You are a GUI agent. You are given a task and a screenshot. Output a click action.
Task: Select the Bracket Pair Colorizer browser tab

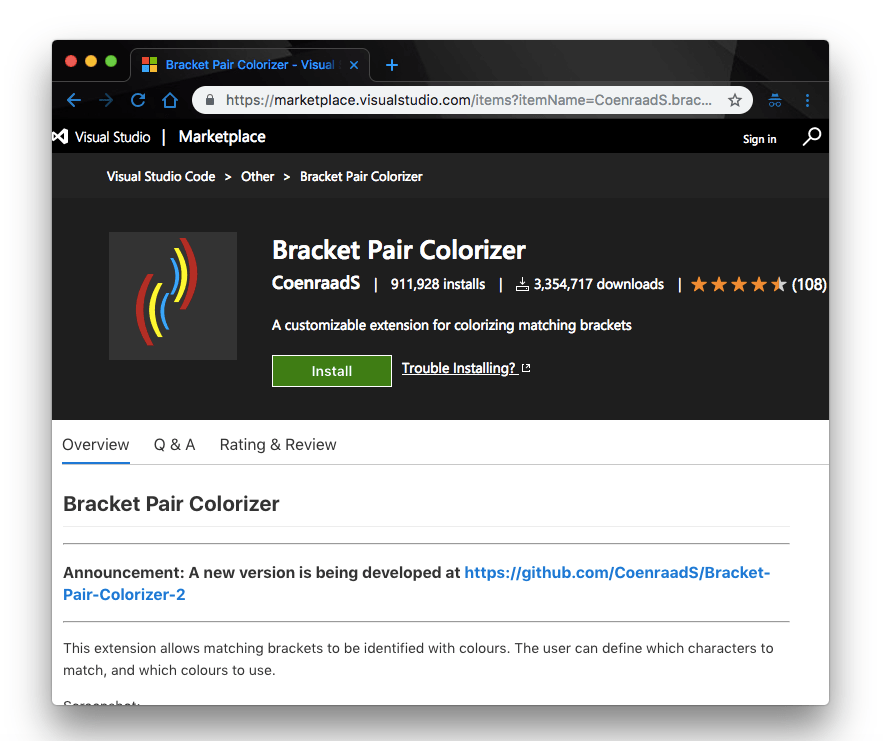[x=250, y=65]
